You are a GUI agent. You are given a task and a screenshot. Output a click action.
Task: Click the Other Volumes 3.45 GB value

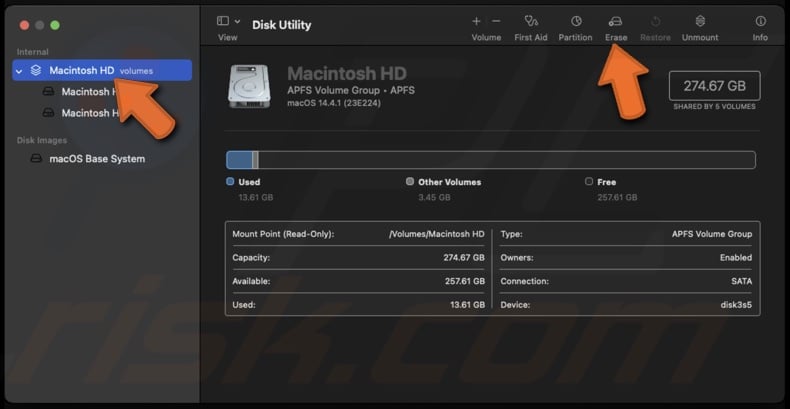[434, 197]
